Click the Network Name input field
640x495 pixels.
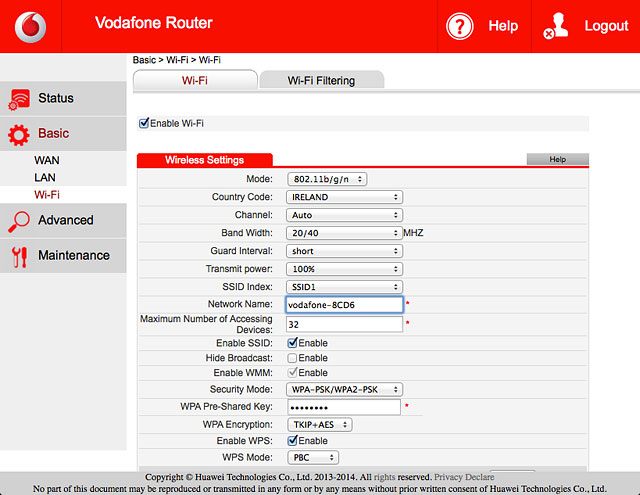pyautogui.click(x=344, y=305)
